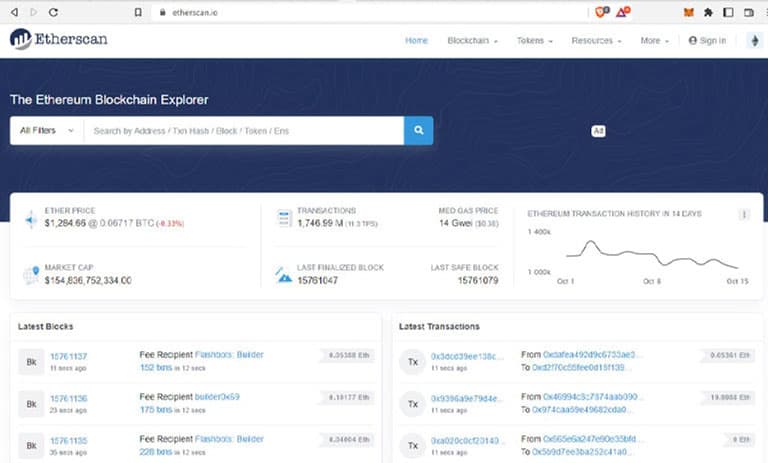Open the Brave Rewards triangle icon
This screenshot has height=463, width=768.
623,12
